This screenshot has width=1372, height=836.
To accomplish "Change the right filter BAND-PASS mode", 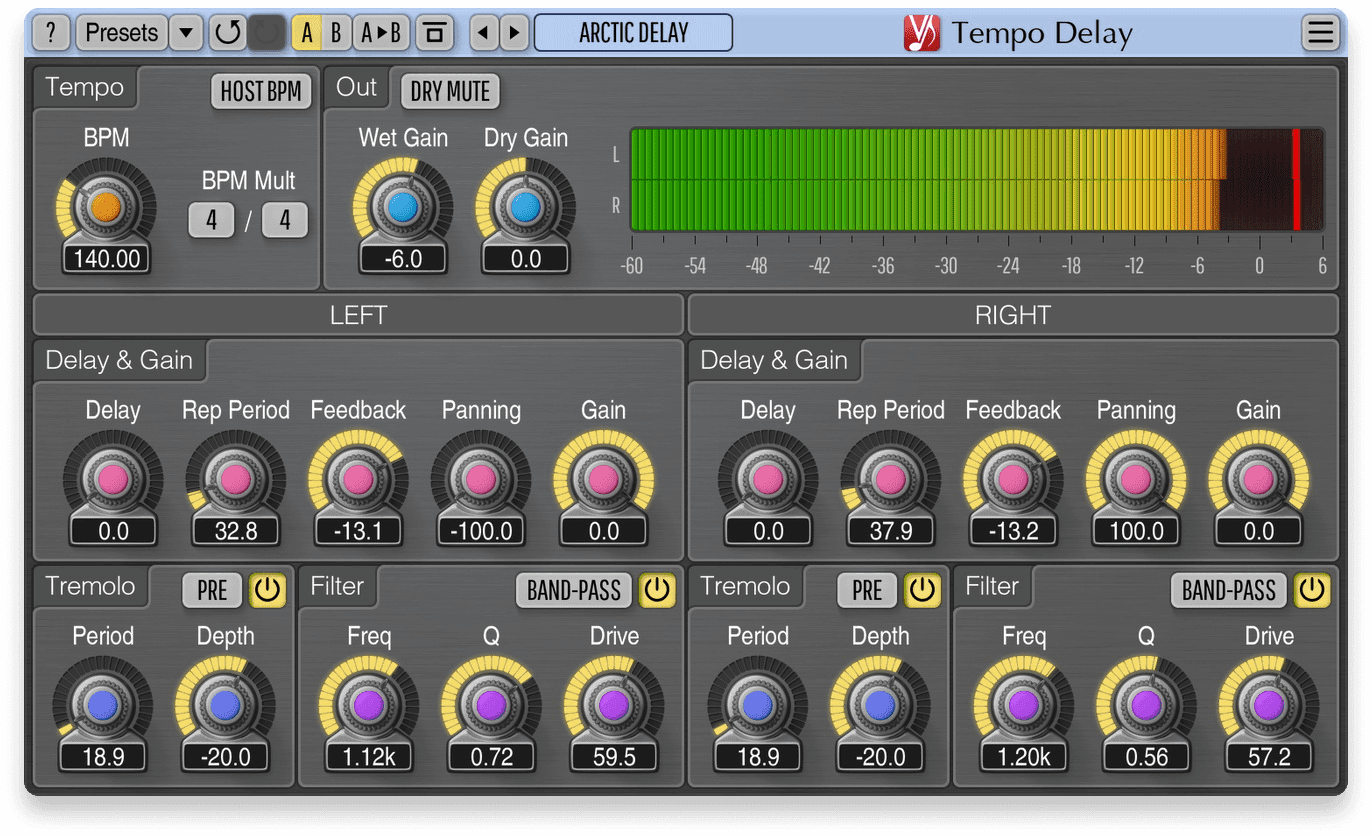I will coord(1227,591).
